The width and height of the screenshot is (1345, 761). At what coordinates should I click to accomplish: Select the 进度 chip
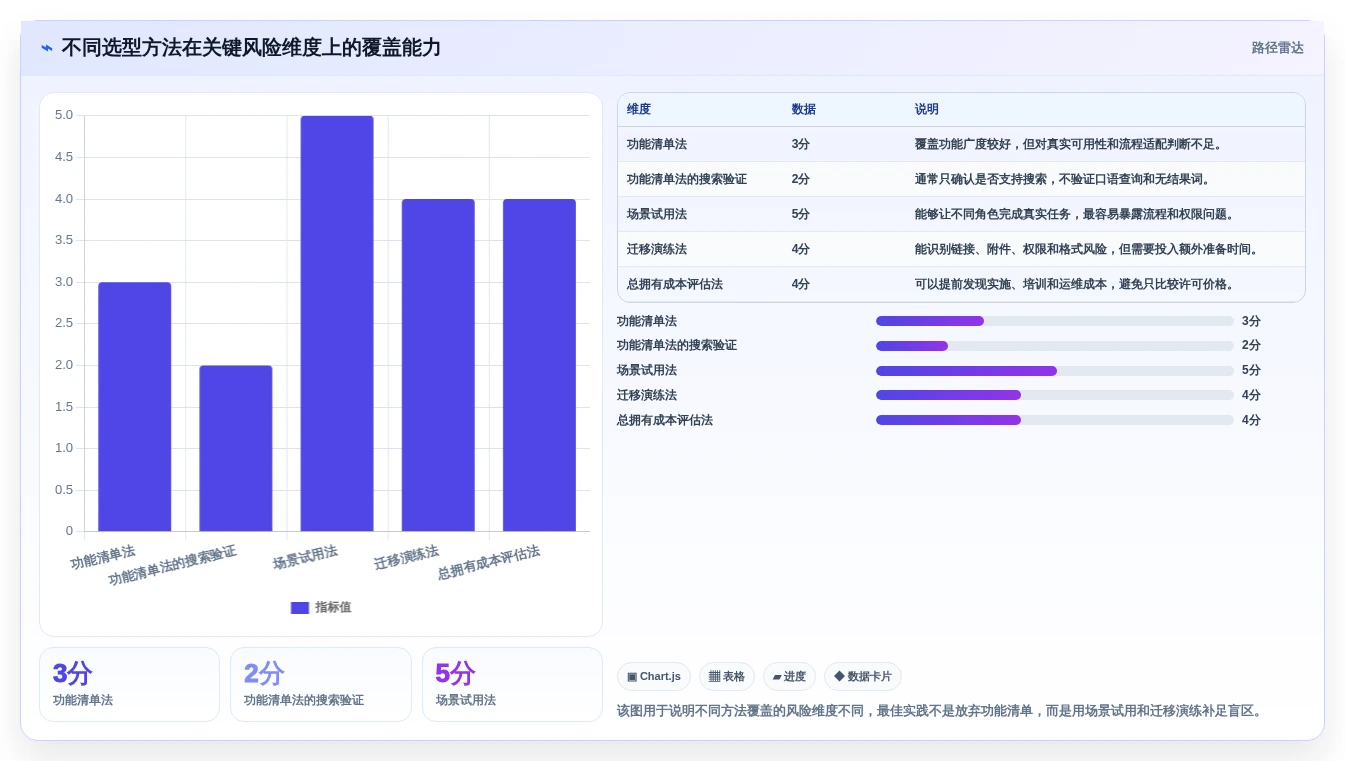point(789,677)
